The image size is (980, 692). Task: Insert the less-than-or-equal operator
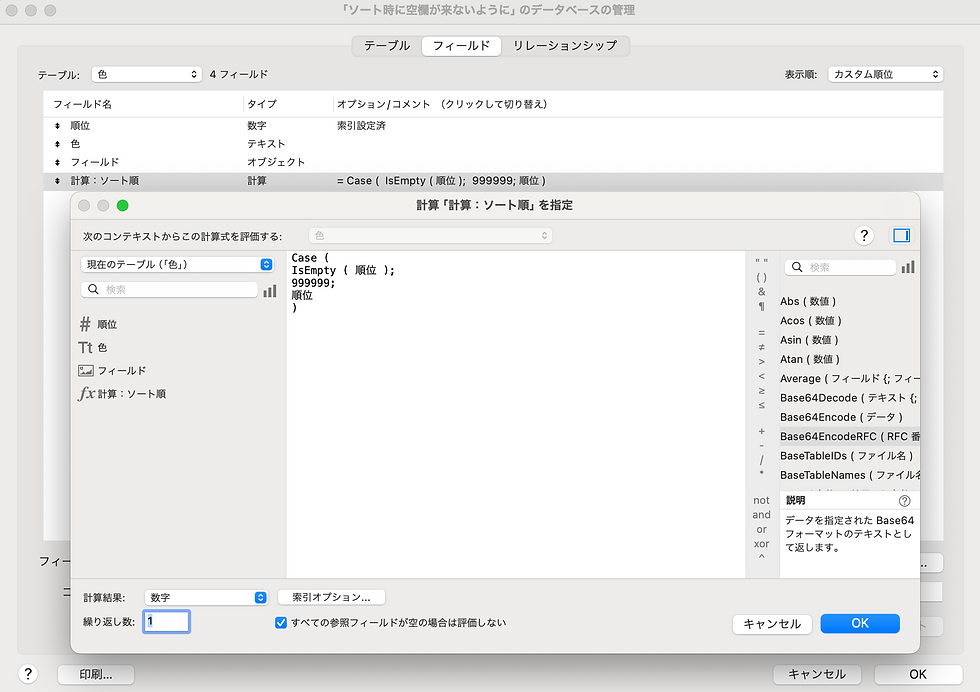761,405
